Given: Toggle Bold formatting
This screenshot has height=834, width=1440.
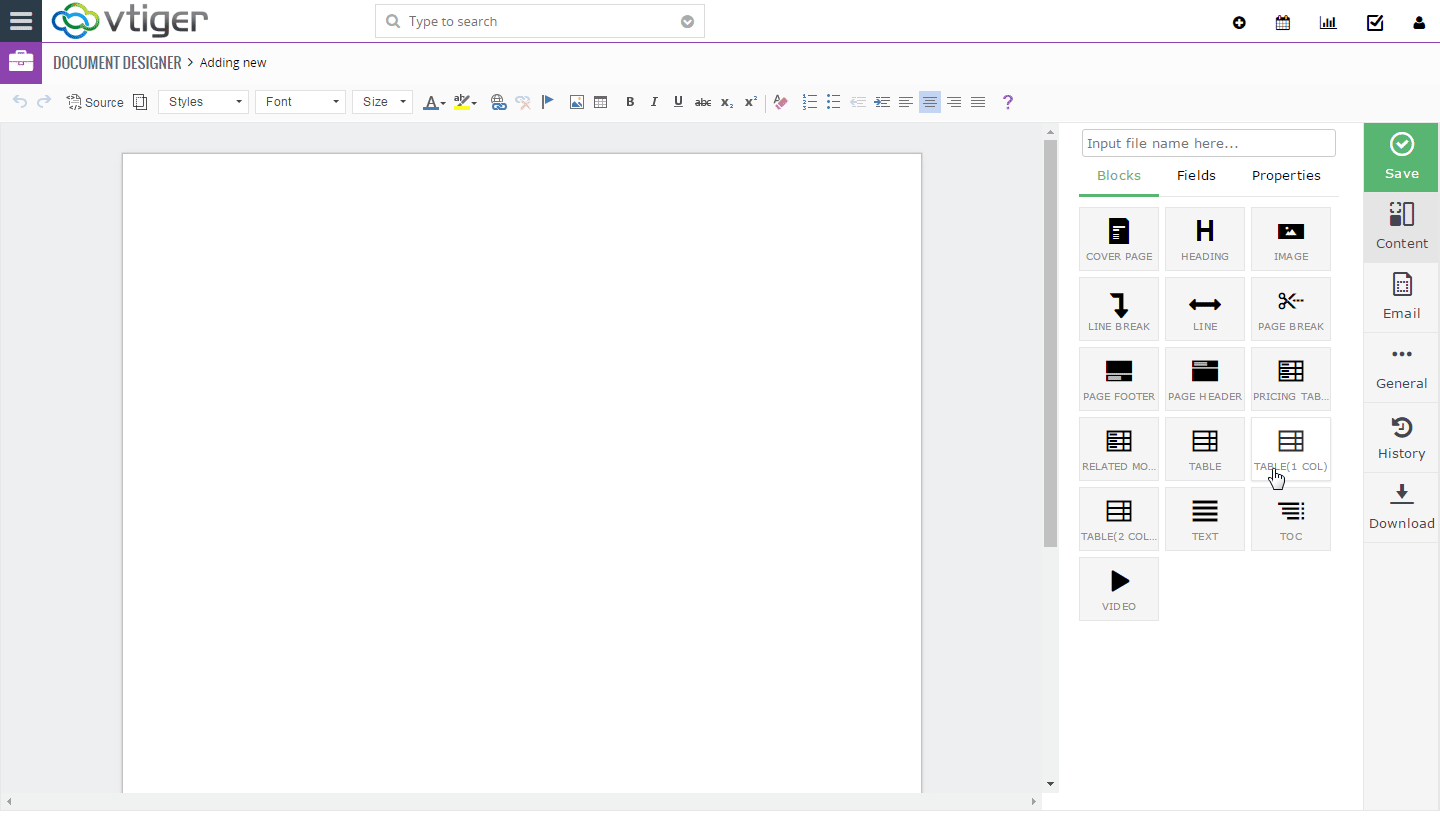Looking at the screenshot, I should [630, 102].
